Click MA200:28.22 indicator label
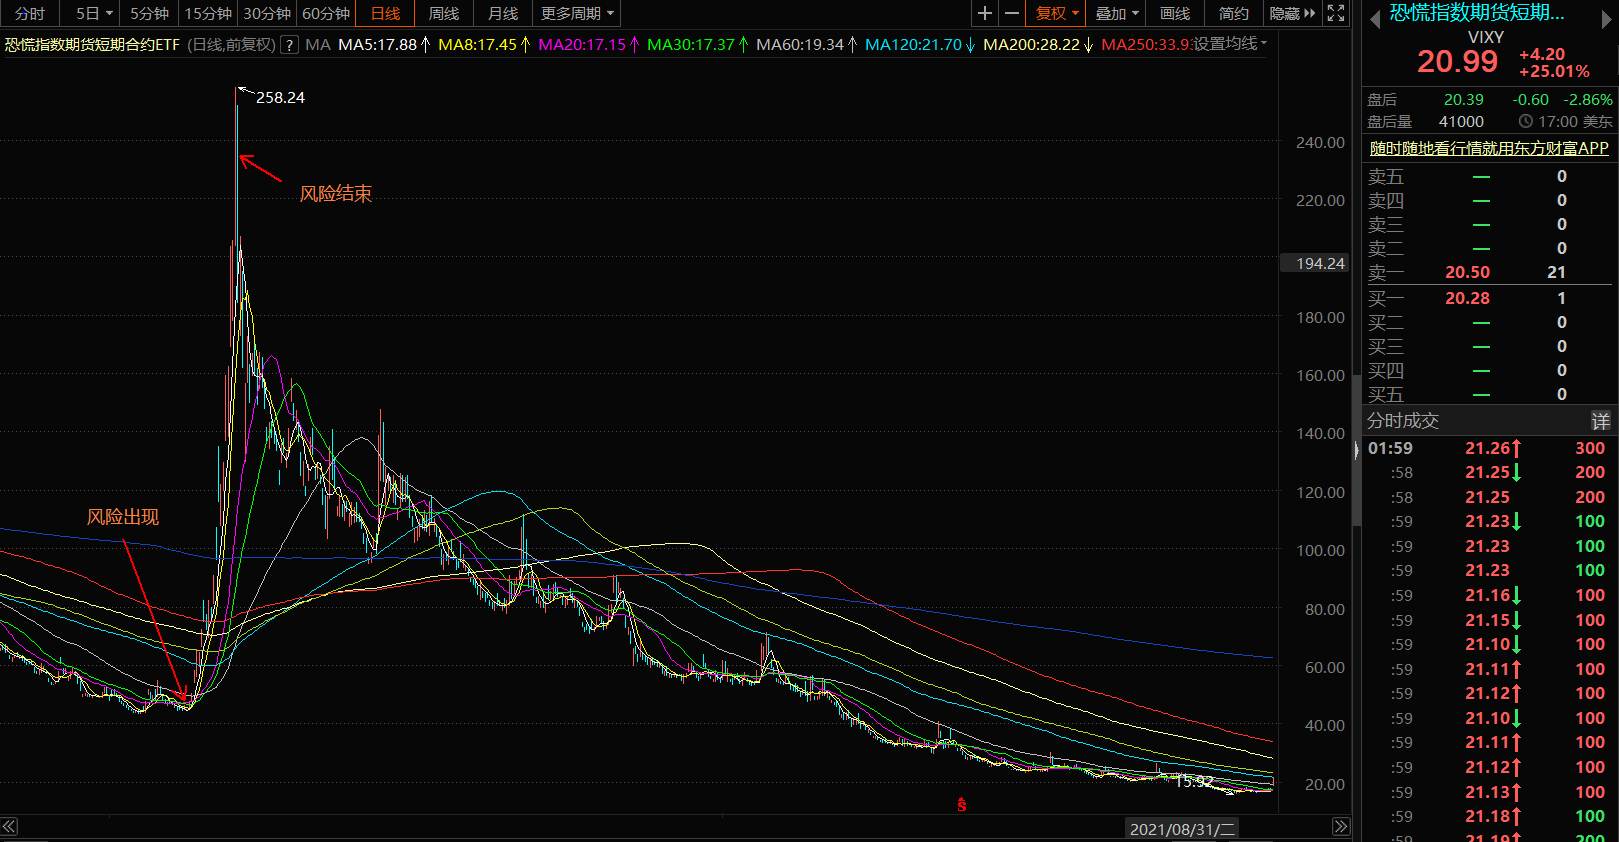This screenshot has width=1619, height=842. pos(1038,44)
